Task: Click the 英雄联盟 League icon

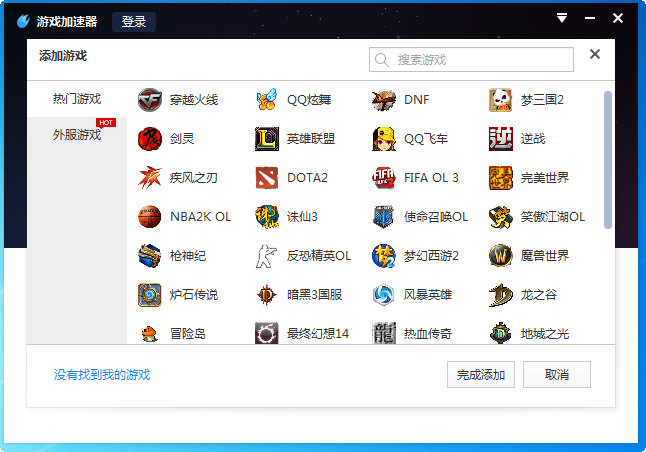Action: click(267, 139)
